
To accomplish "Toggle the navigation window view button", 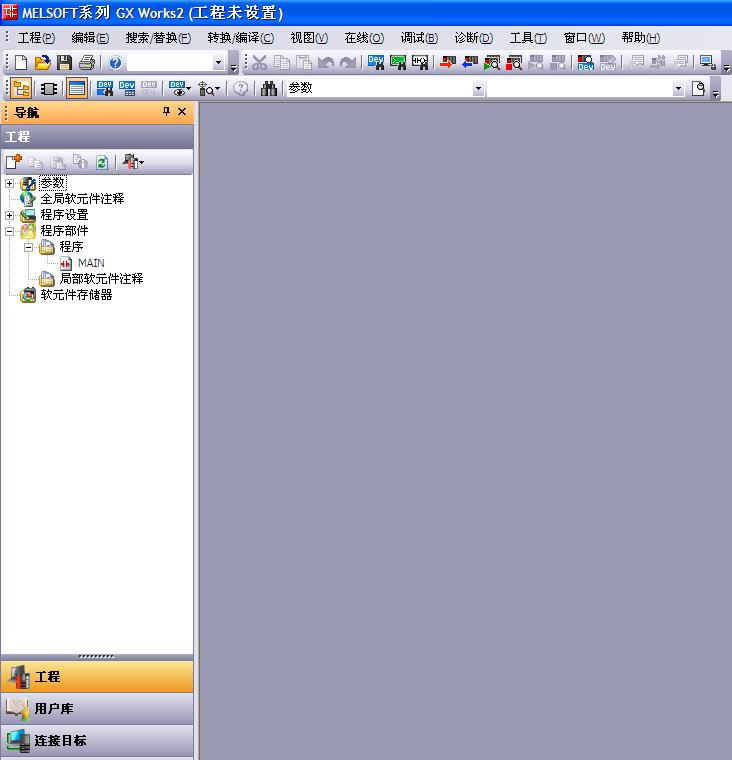I will [x=20, y=88].
